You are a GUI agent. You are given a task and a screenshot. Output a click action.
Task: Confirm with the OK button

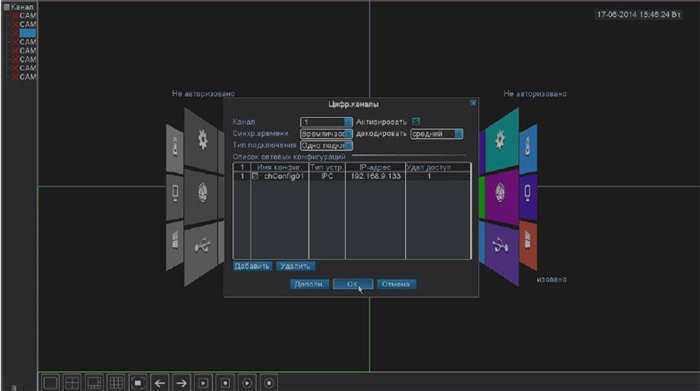pos(353,284)
